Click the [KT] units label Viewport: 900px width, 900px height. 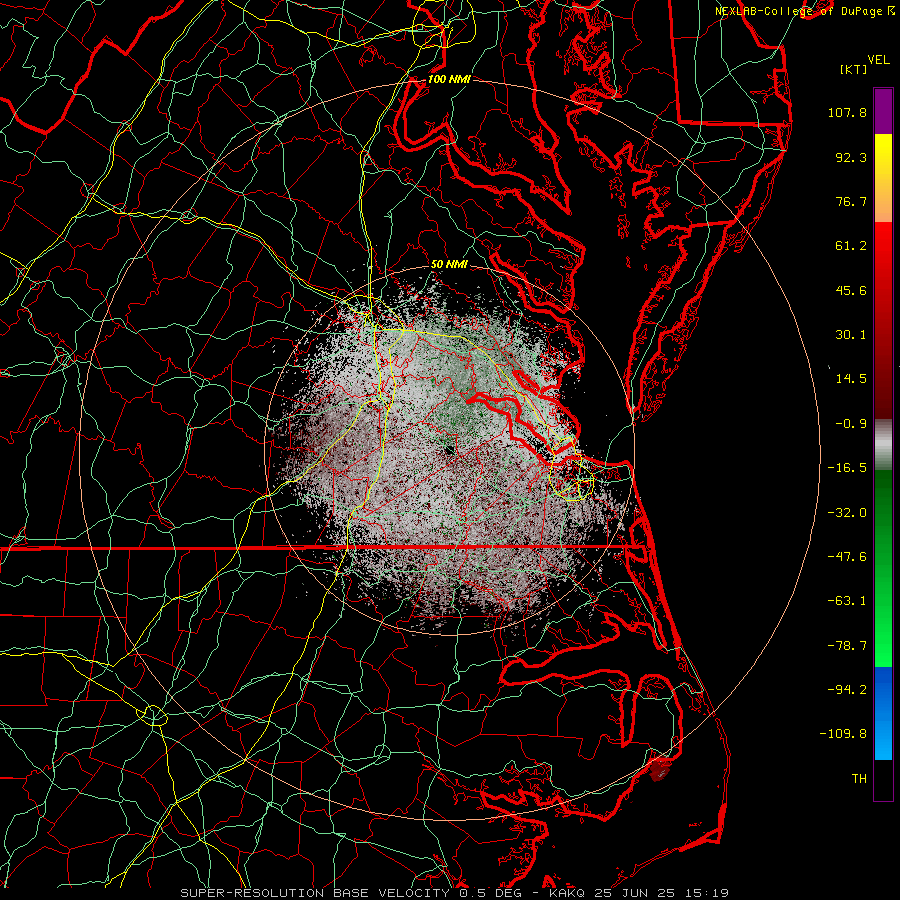[x=854, y=69]
